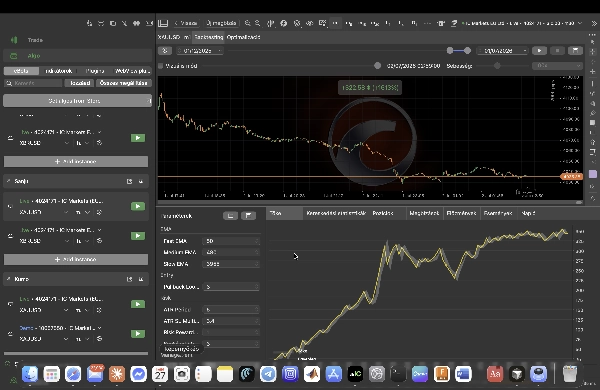This screenshot has width=600, height=390.
Task: Stop the running backtest
Action: 558,51
